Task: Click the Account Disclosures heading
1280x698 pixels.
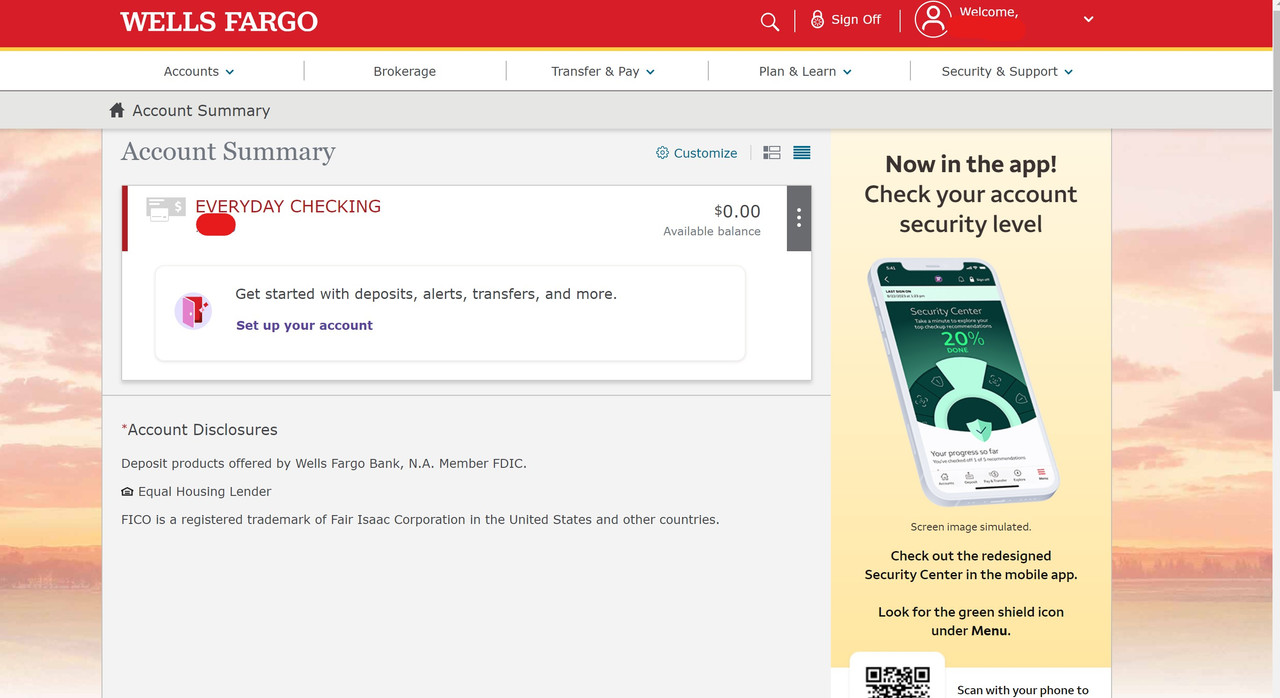Action: tap(202, 430)
